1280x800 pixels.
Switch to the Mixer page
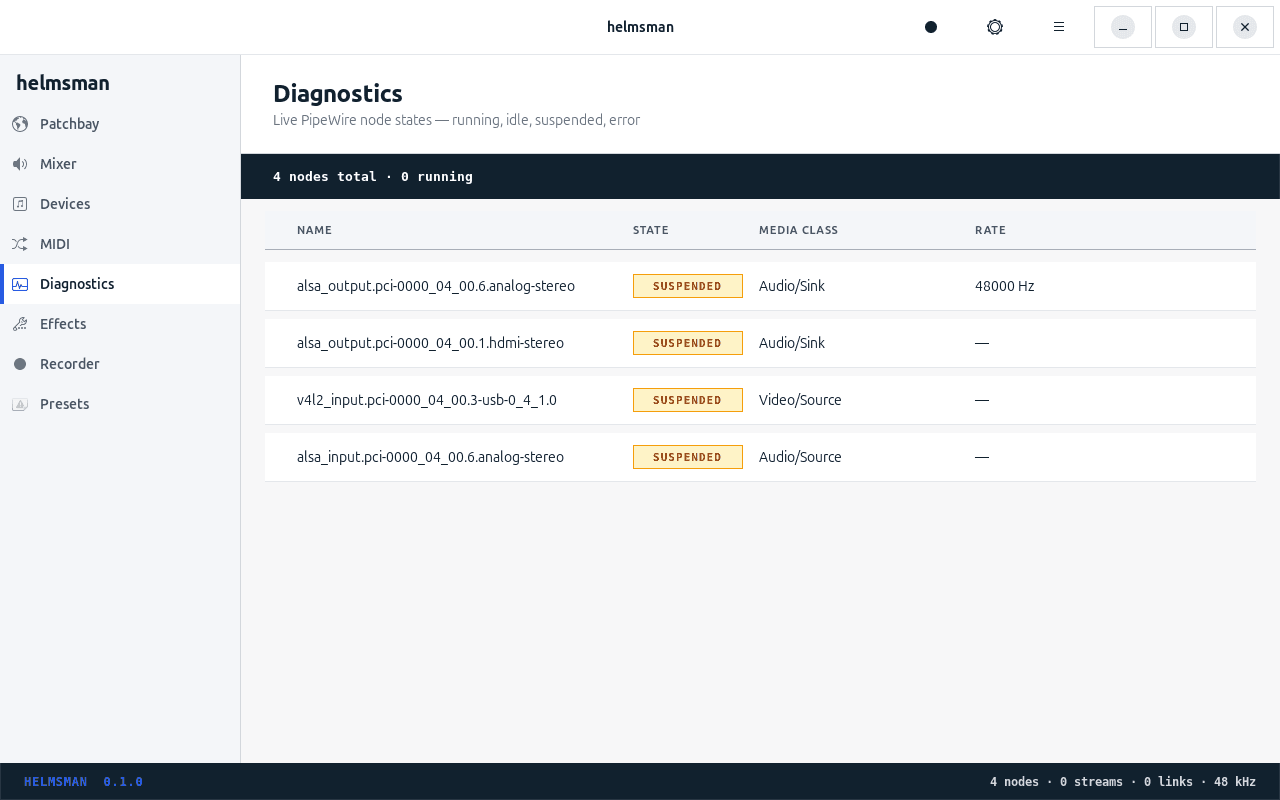click(x=120, y=164)
